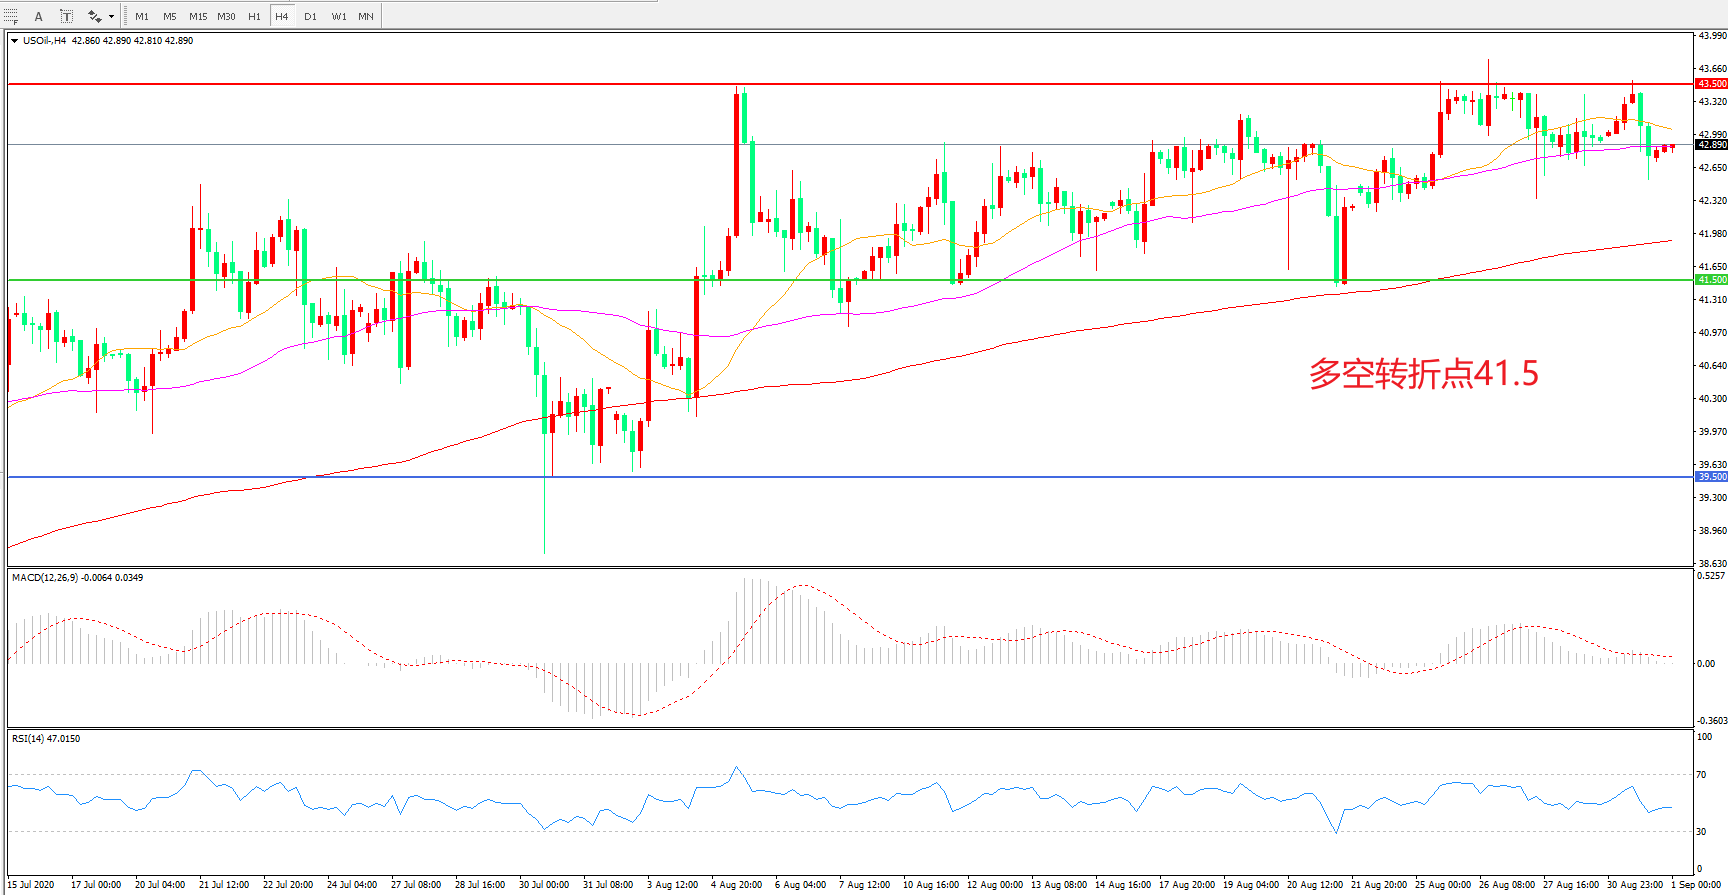Switch chart to M15 timeframe

pyautogui.click(x=198, y=16)
